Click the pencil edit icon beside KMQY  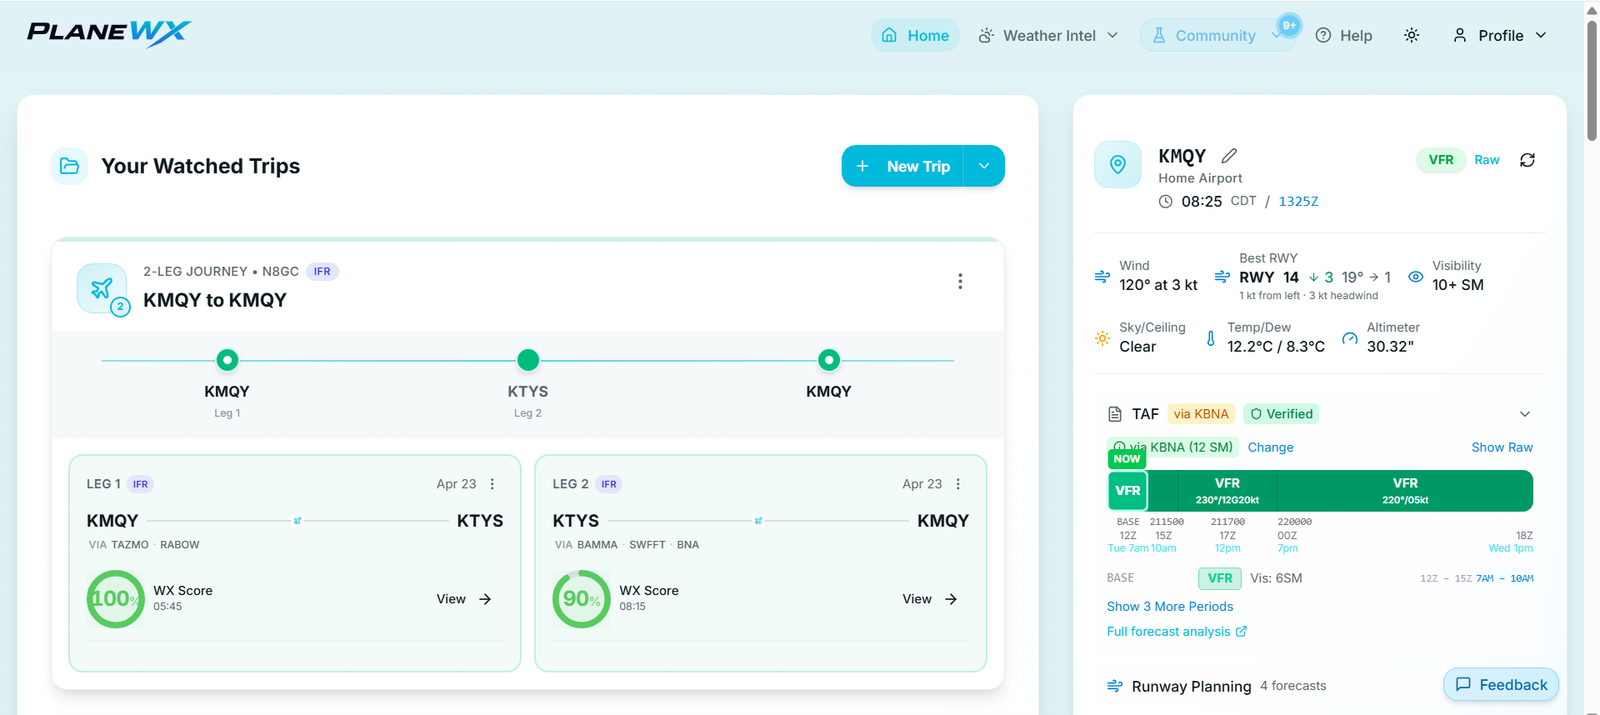1229,156
